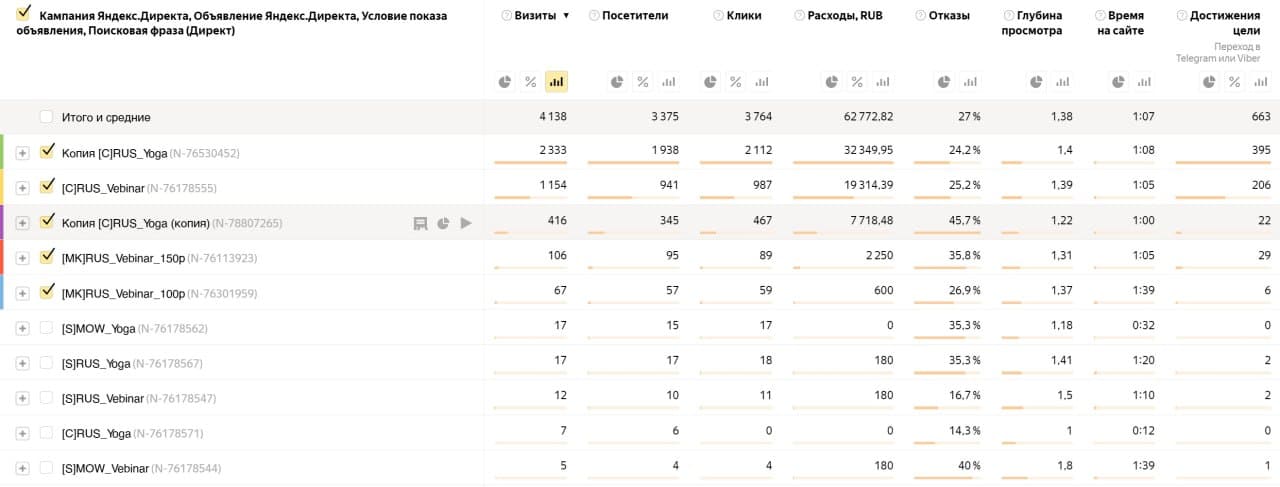Open help icon beside Время на сайте

(1100, 16)
